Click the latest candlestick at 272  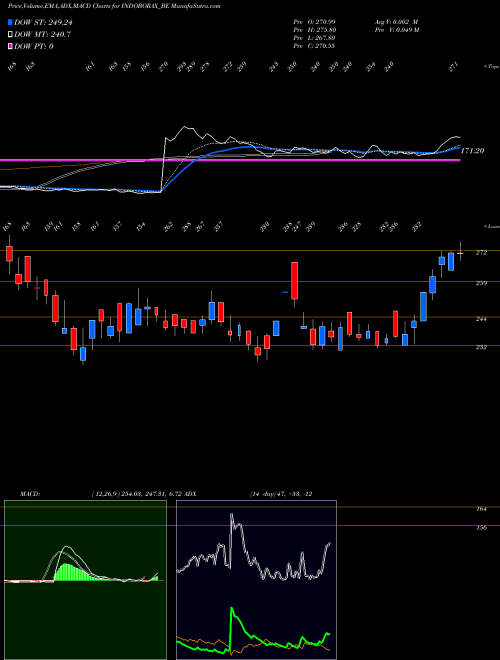460,253
